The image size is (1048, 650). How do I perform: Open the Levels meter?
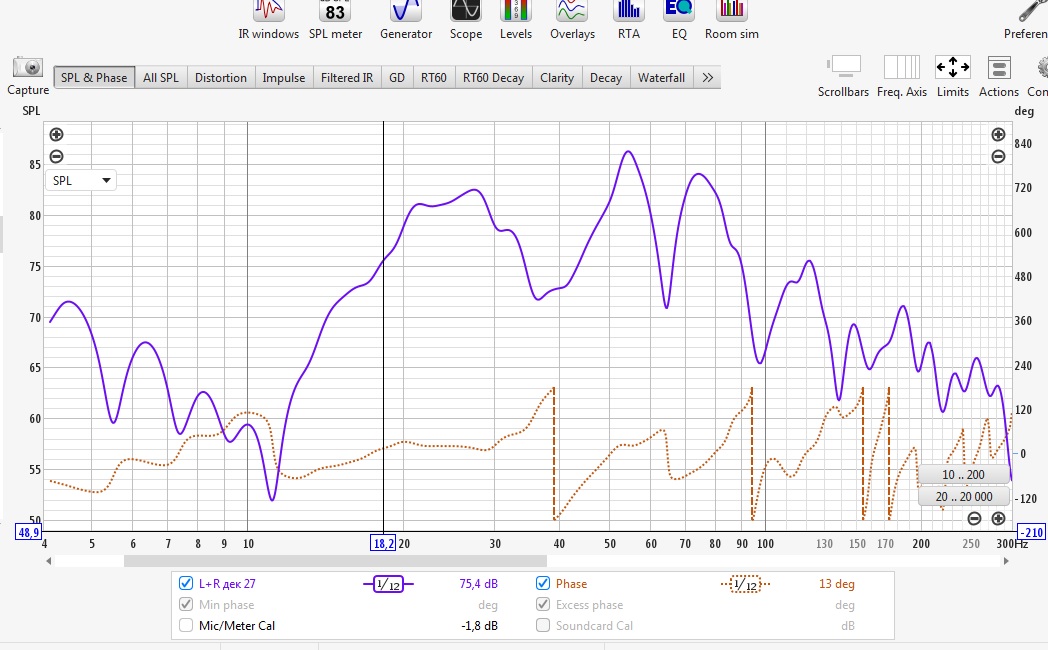[515, 20]
